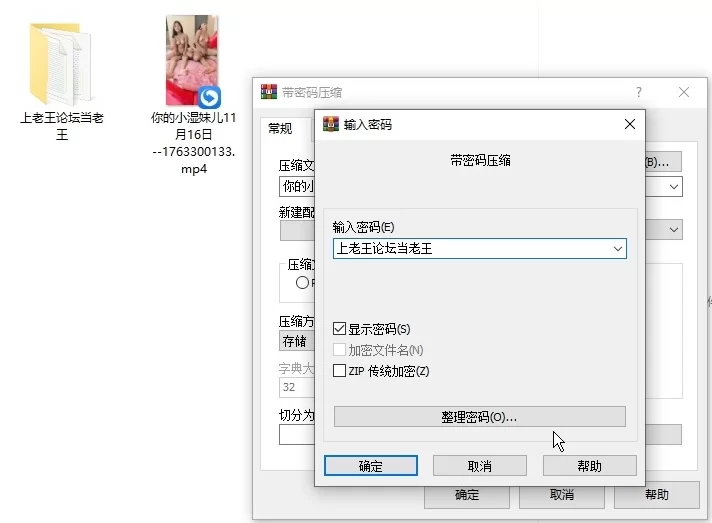Click WinRAR icon in 带密码压缩 title bar

tap(268, 92)
